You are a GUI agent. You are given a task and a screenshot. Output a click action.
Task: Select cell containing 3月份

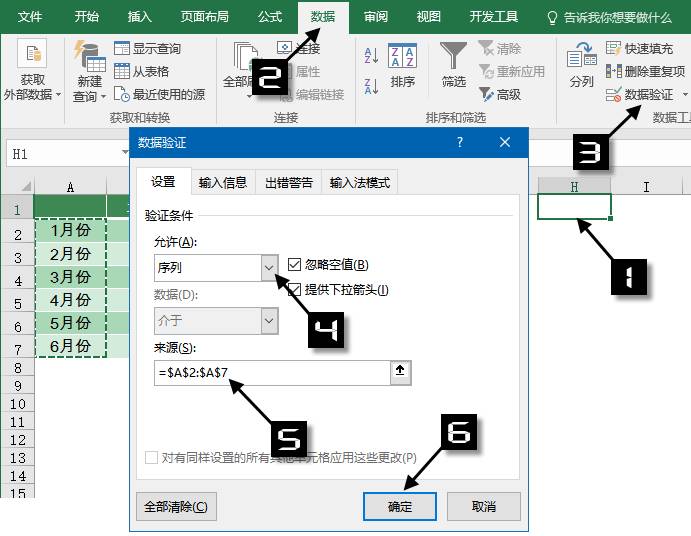click(70, 277)
